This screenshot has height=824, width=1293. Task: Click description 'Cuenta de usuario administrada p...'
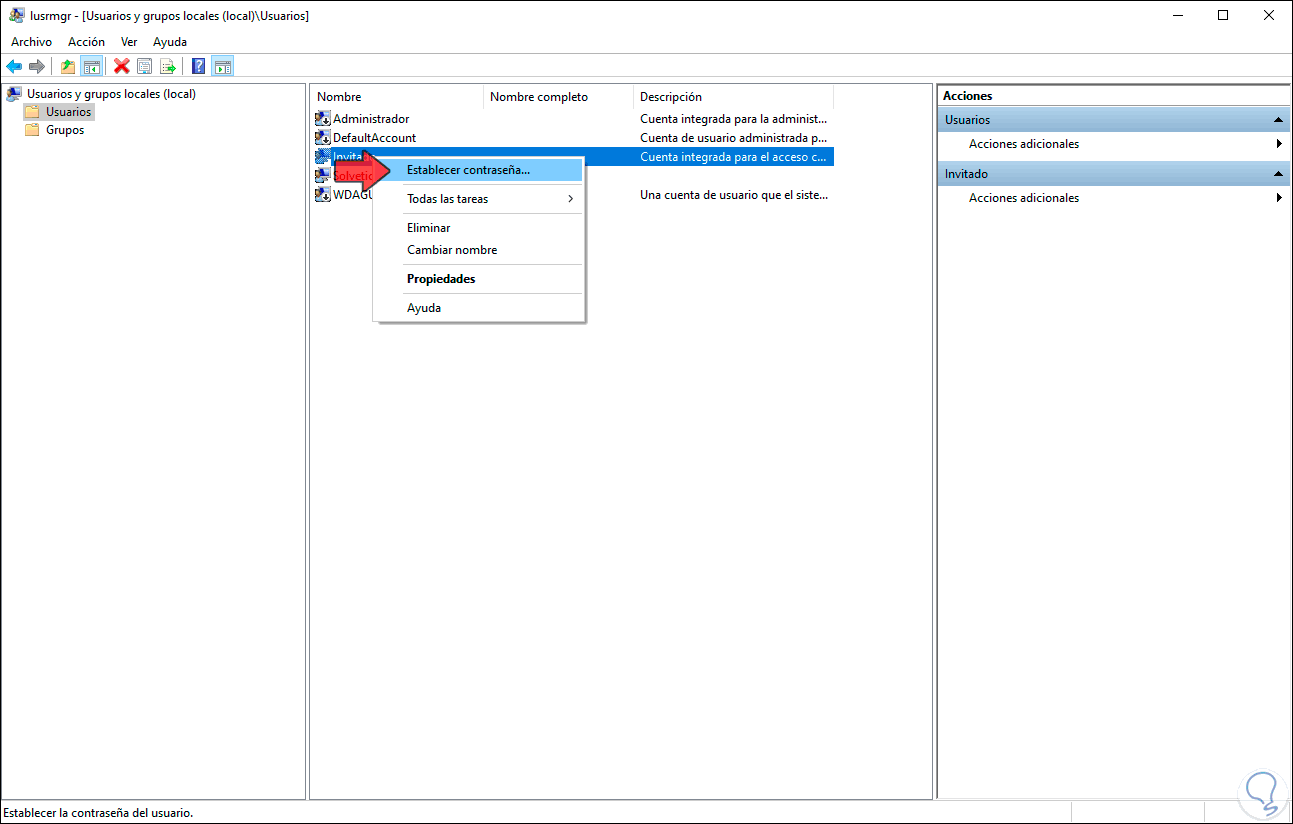pyautogui.click(x=734, y=138)
